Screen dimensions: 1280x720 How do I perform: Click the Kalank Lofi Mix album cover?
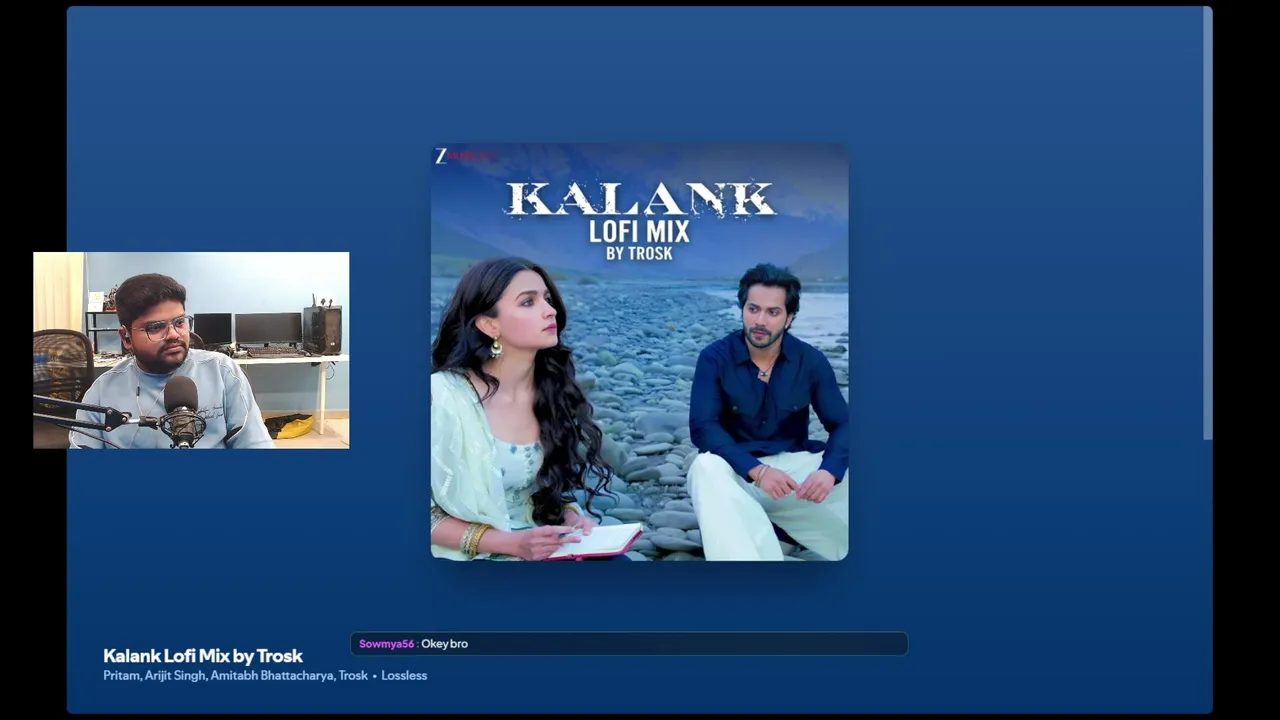[639, 351]
